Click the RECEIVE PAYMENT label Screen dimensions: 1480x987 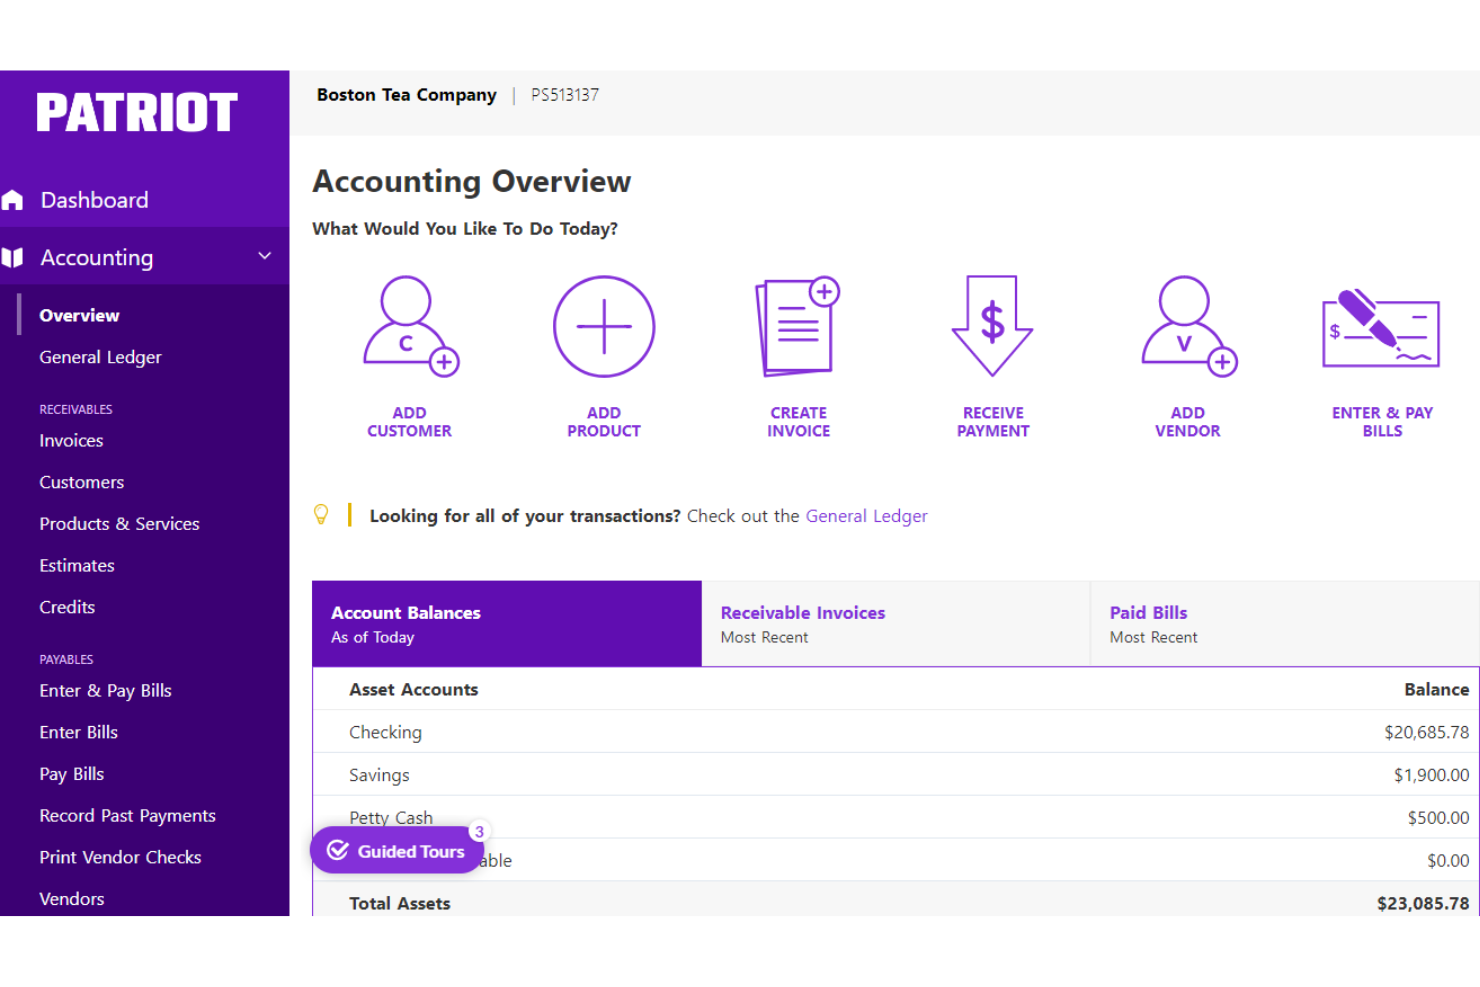[993, 422]
